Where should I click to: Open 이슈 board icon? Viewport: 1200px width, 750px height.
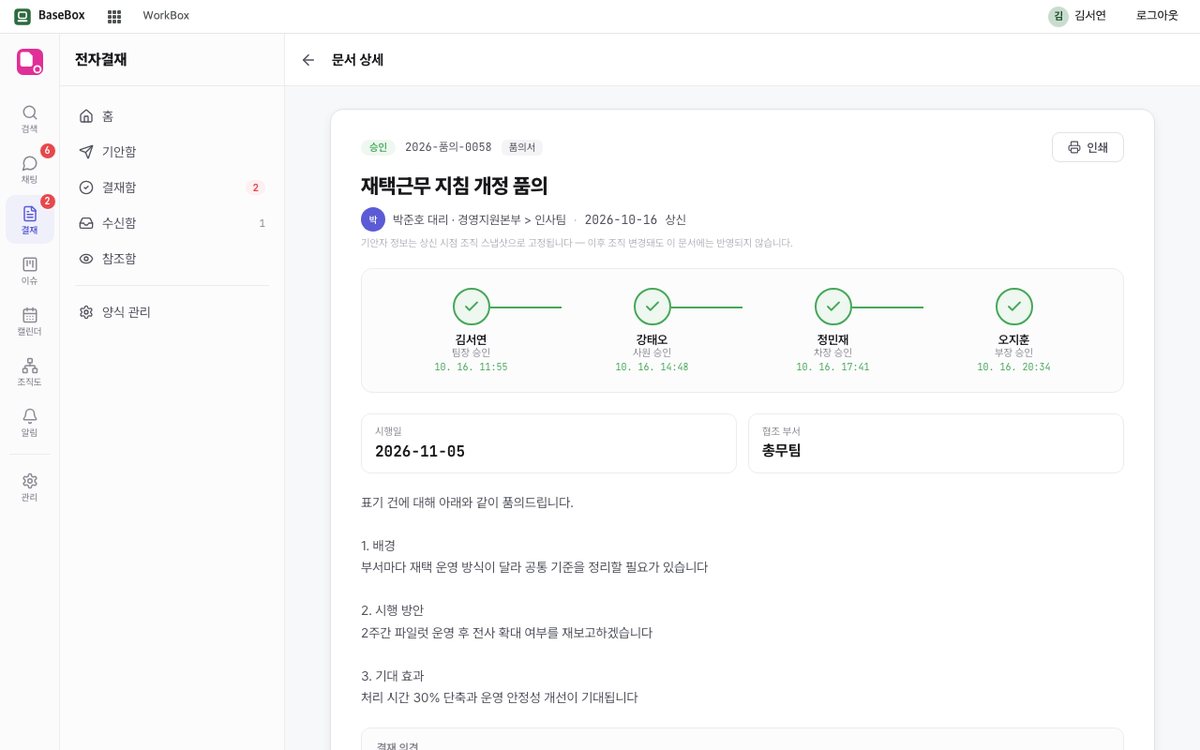click(30, 271)
